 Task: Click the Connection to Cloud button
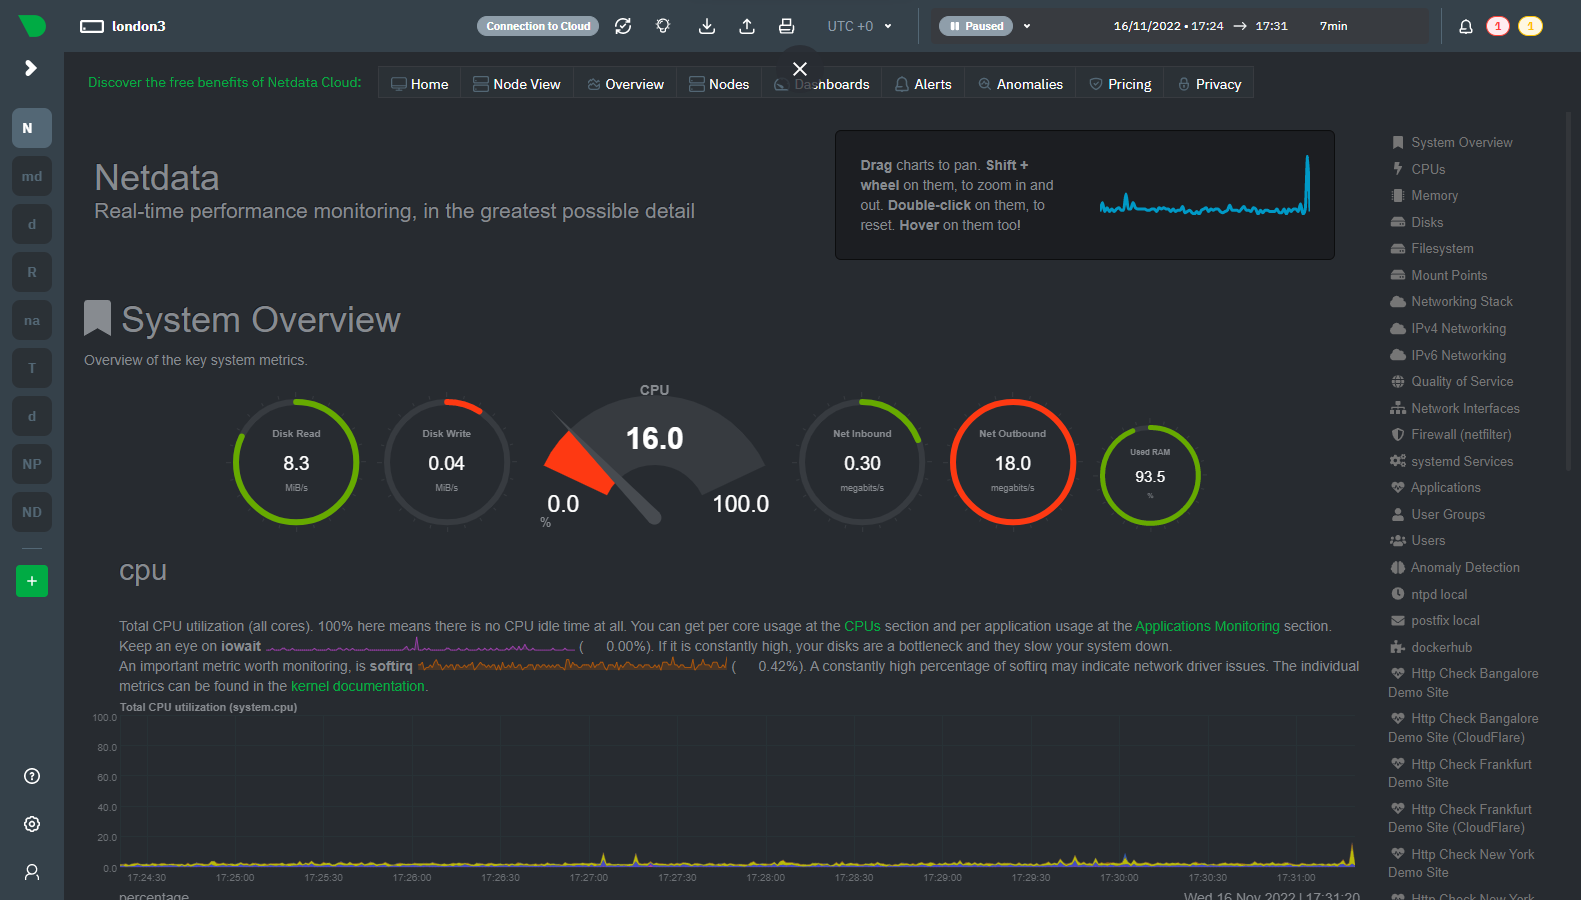pyautogui.click(x=538, y=26)
